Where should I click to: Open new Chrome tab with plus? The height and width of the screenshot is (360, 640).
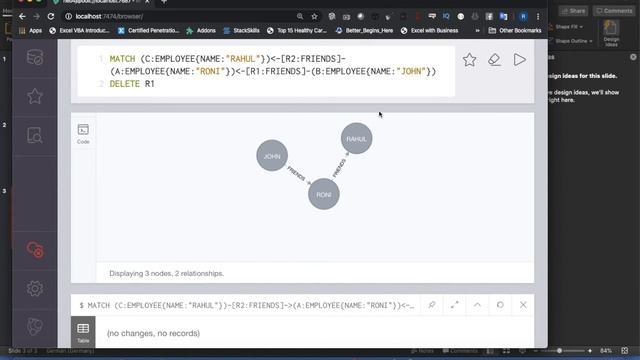(164, 2)
